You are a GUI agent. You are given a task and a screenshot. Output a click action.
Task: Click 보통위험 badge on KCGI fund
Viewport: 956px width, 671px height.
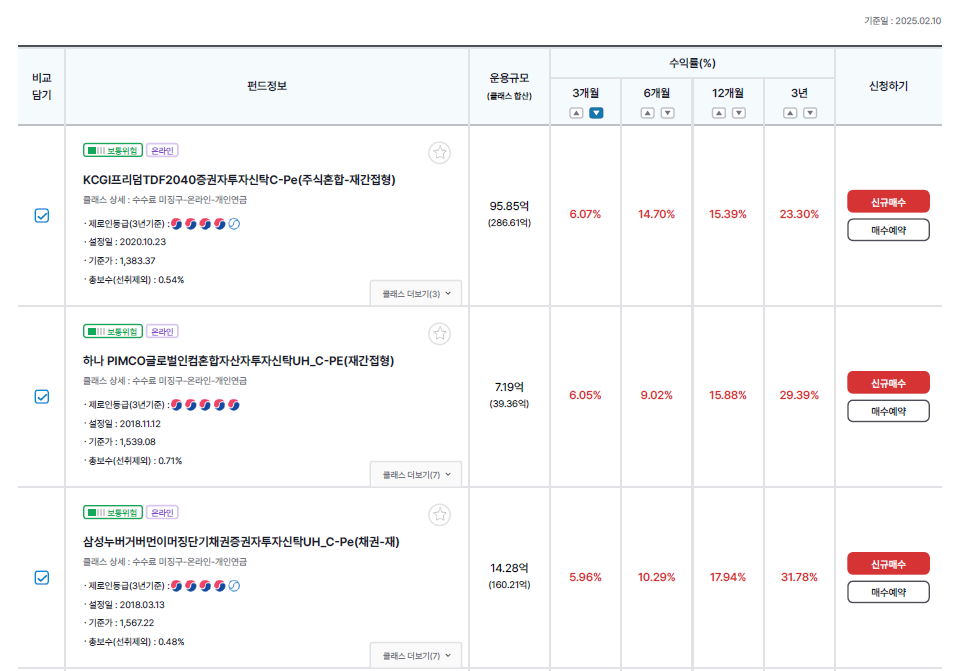[x=113, y=151]
